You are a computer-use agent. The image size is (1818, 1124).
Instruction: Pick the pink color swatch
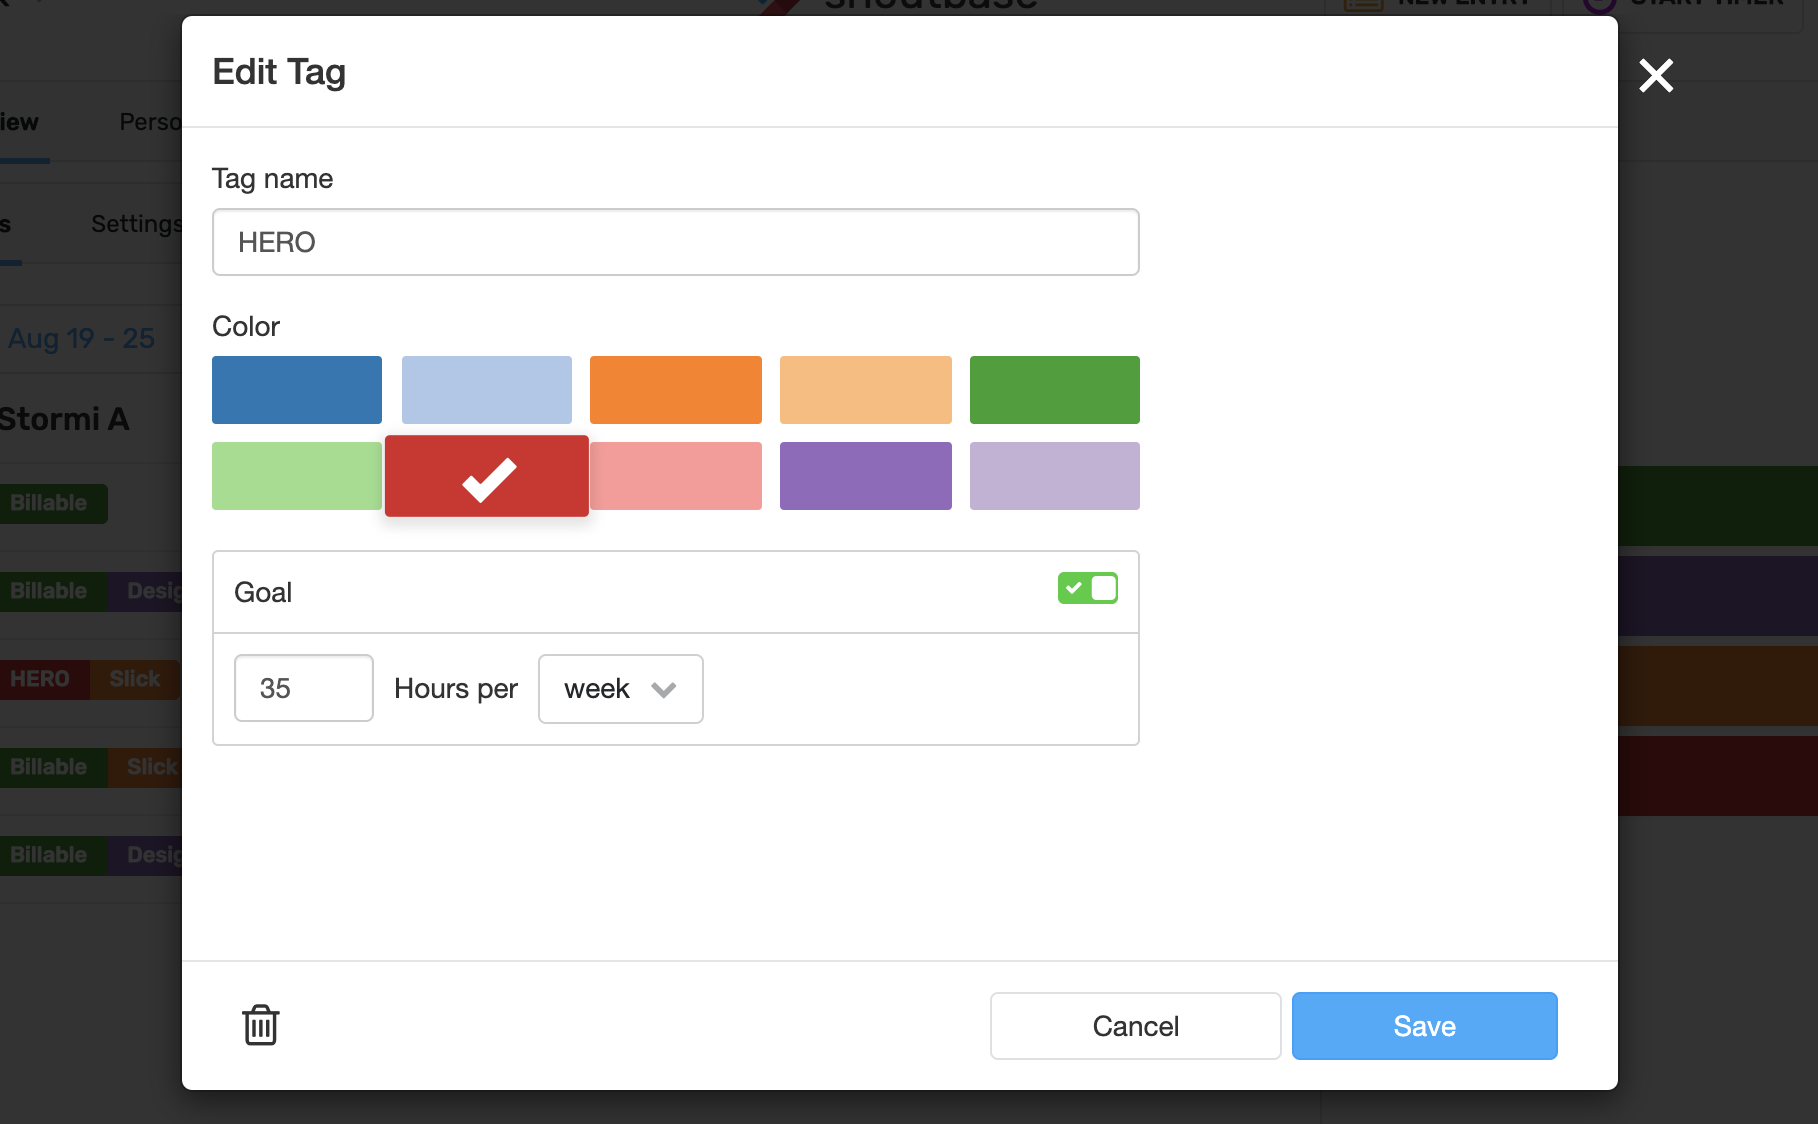676,476
